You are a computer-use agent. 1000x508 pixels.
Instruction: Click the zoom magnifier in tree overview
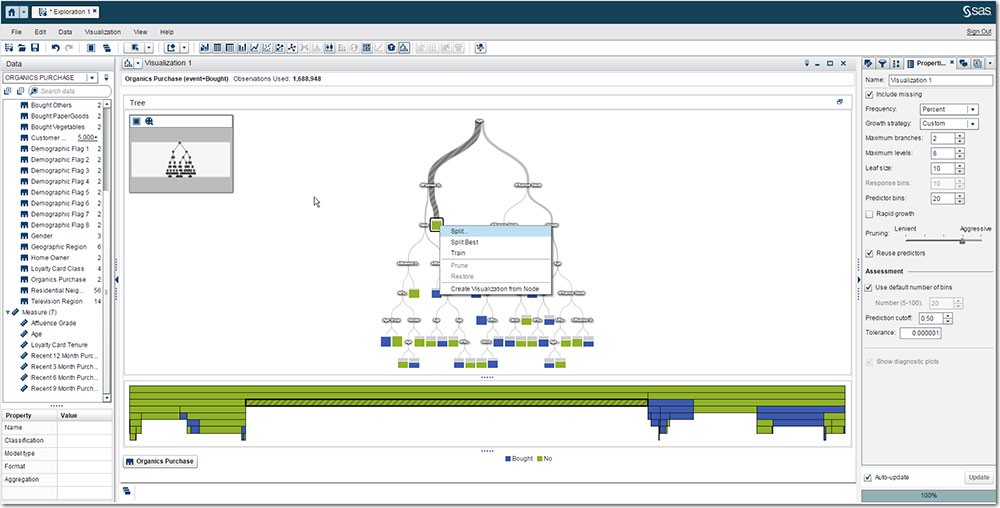149,121
